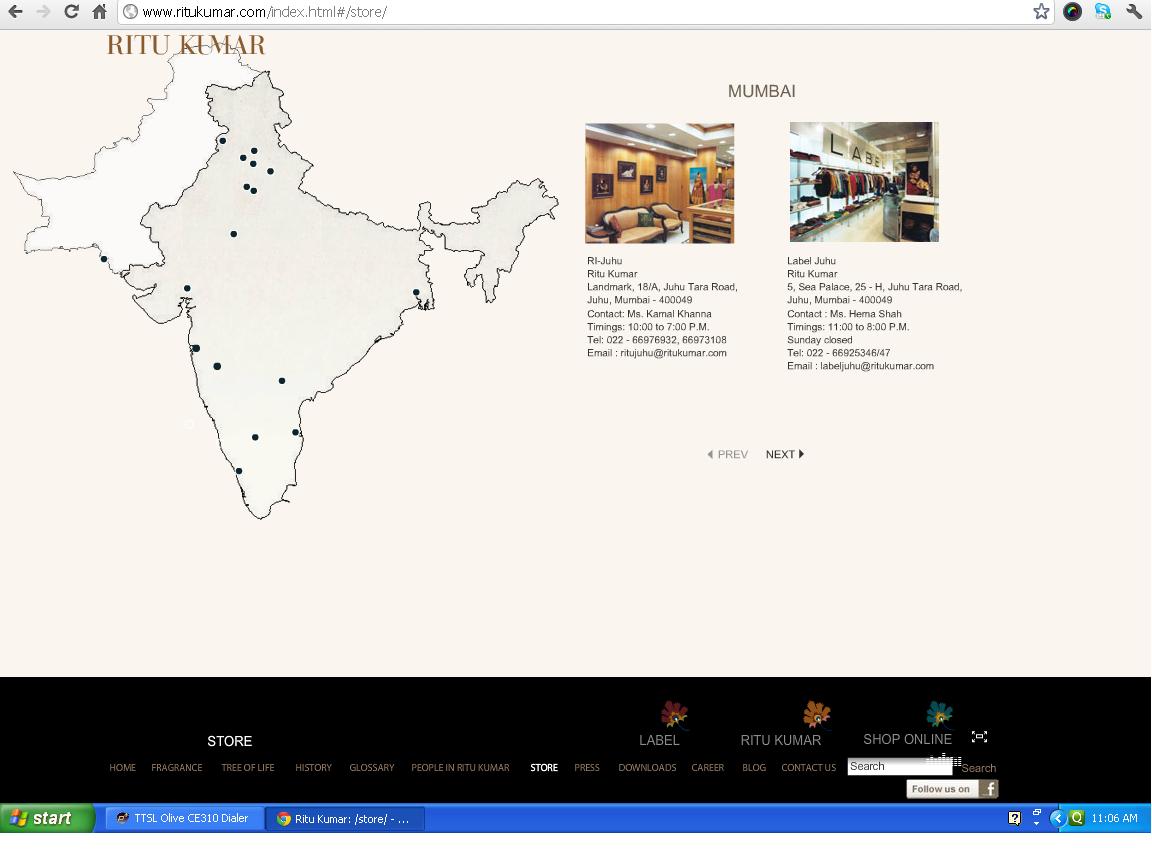Go to NEXT stores page
Screen dimensions: 1152x864
(x=785, y=454)
